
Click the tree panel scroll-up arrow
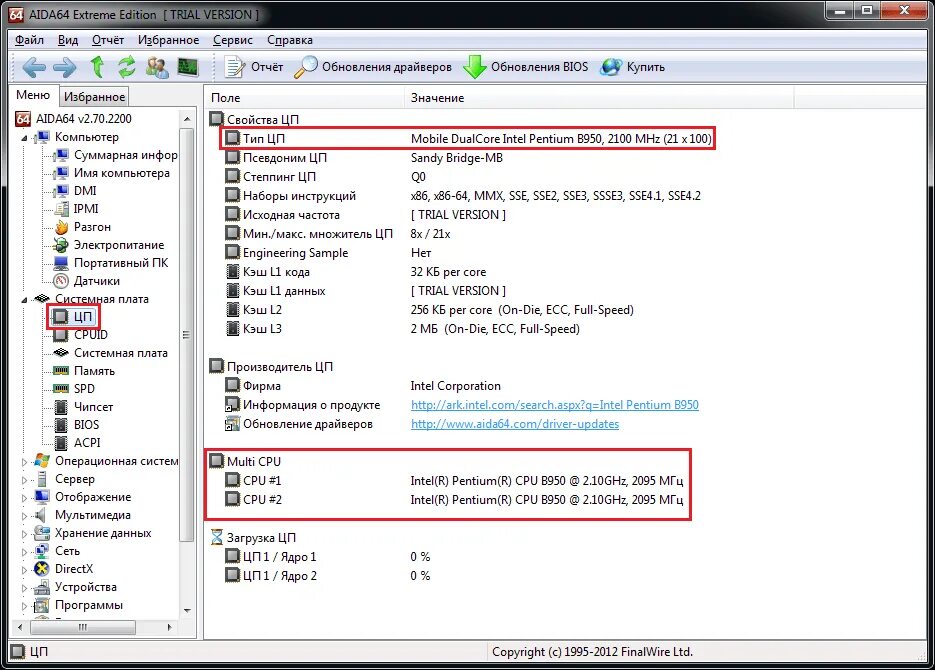(187, 119)
